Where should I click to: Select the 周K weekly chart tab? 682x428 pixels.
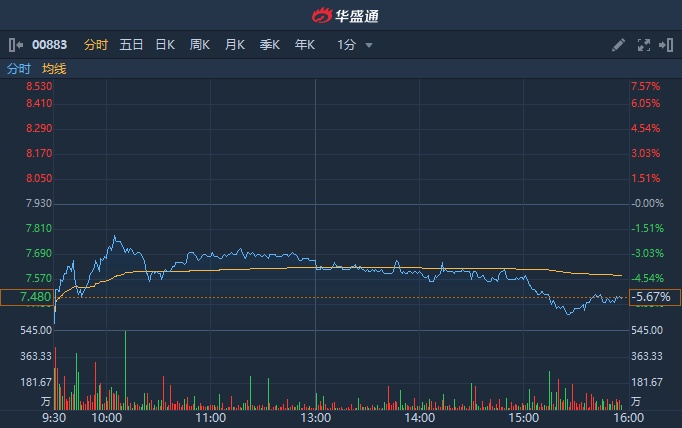coord(200,45)
